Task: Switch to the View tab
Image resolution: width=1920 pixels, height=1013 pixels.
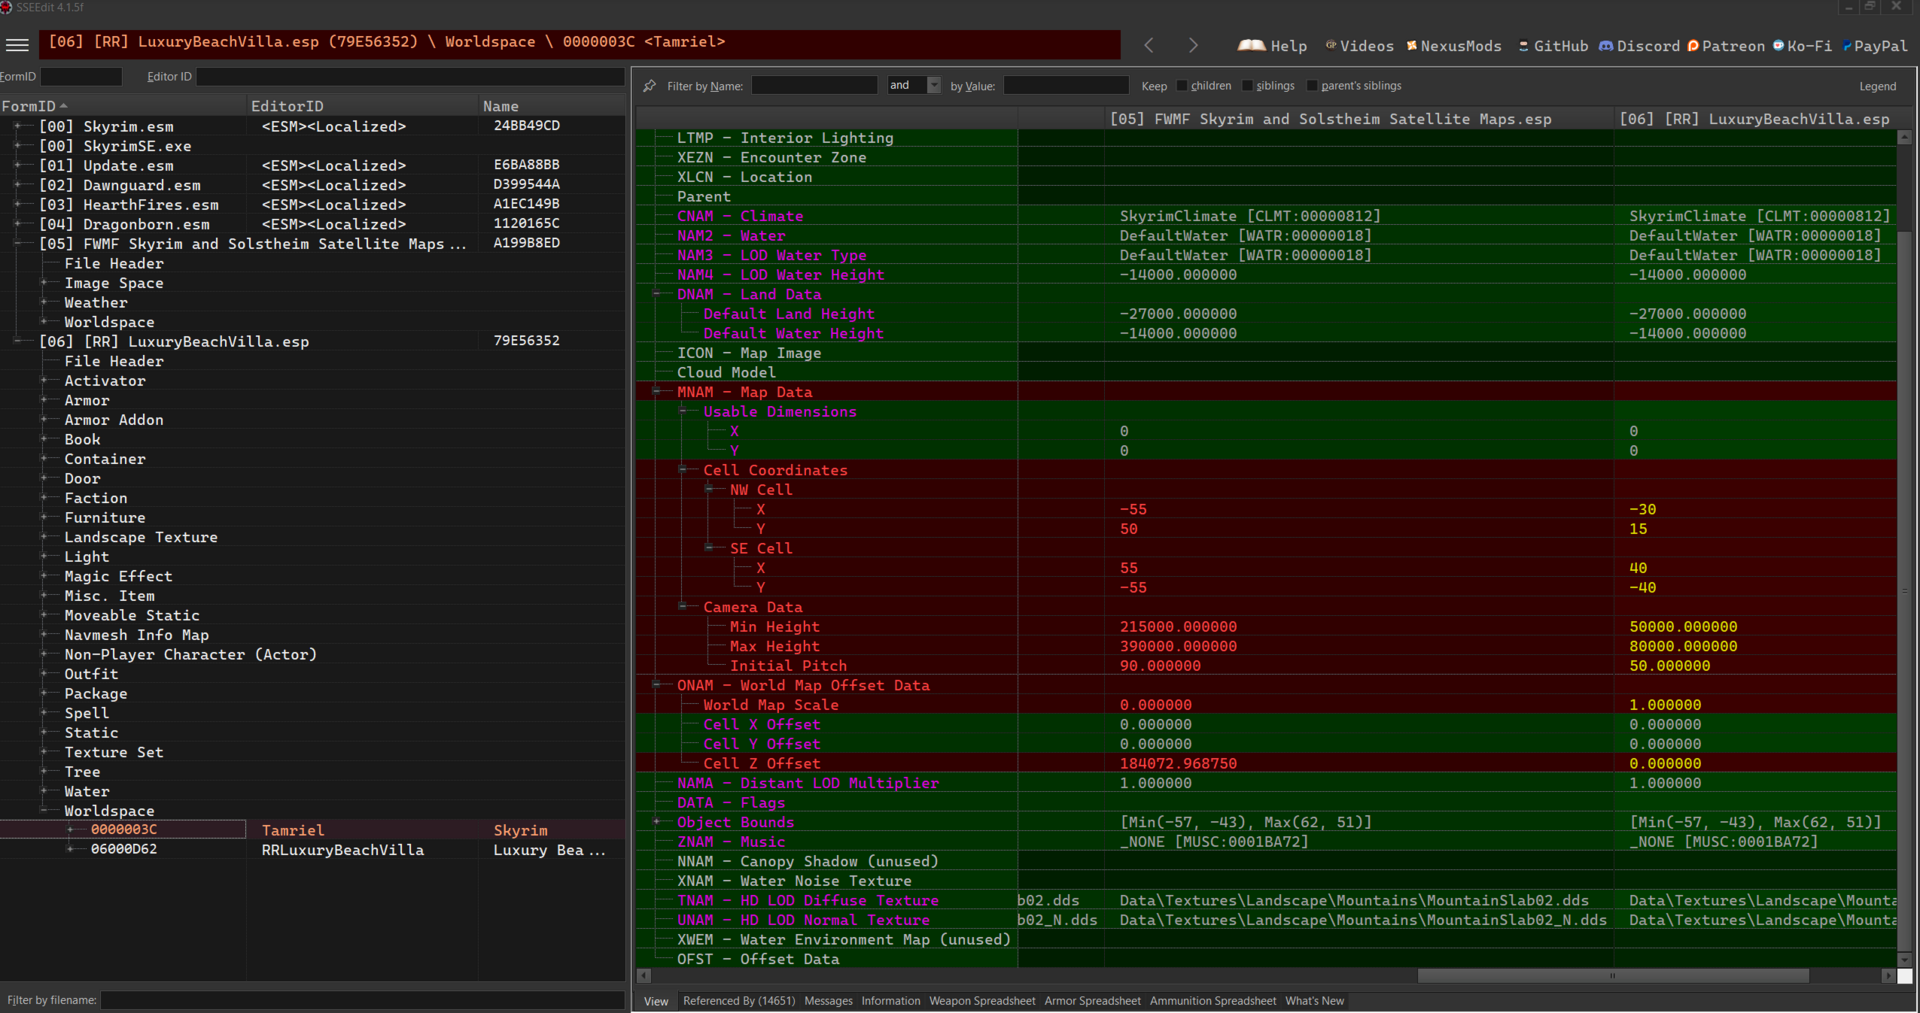Action: [x=656, y=1001]
